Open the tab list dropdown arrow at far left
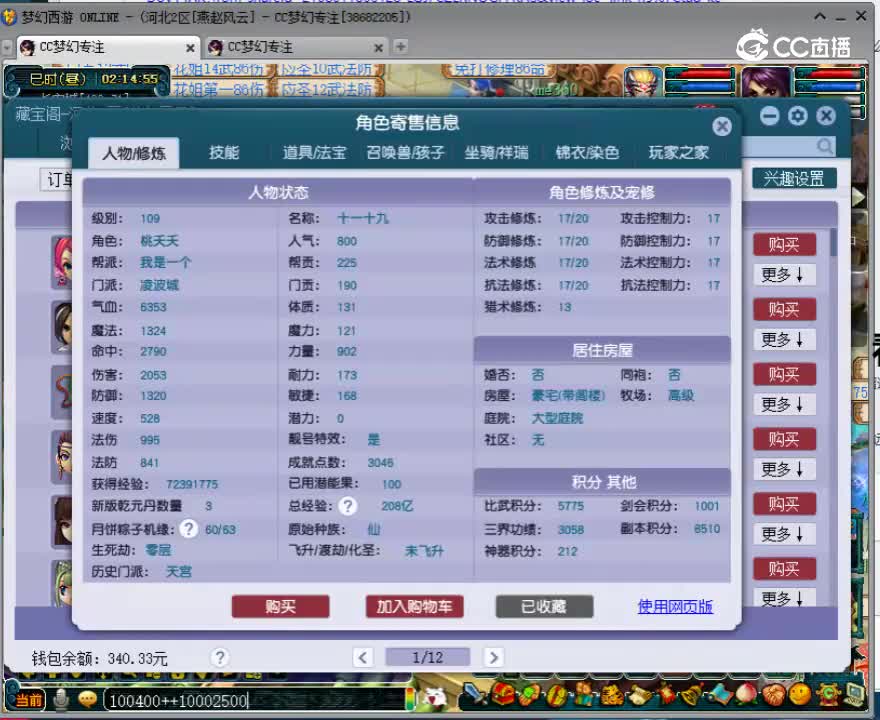Viewport: 880px width, 720px height. [x=7, y=48]
